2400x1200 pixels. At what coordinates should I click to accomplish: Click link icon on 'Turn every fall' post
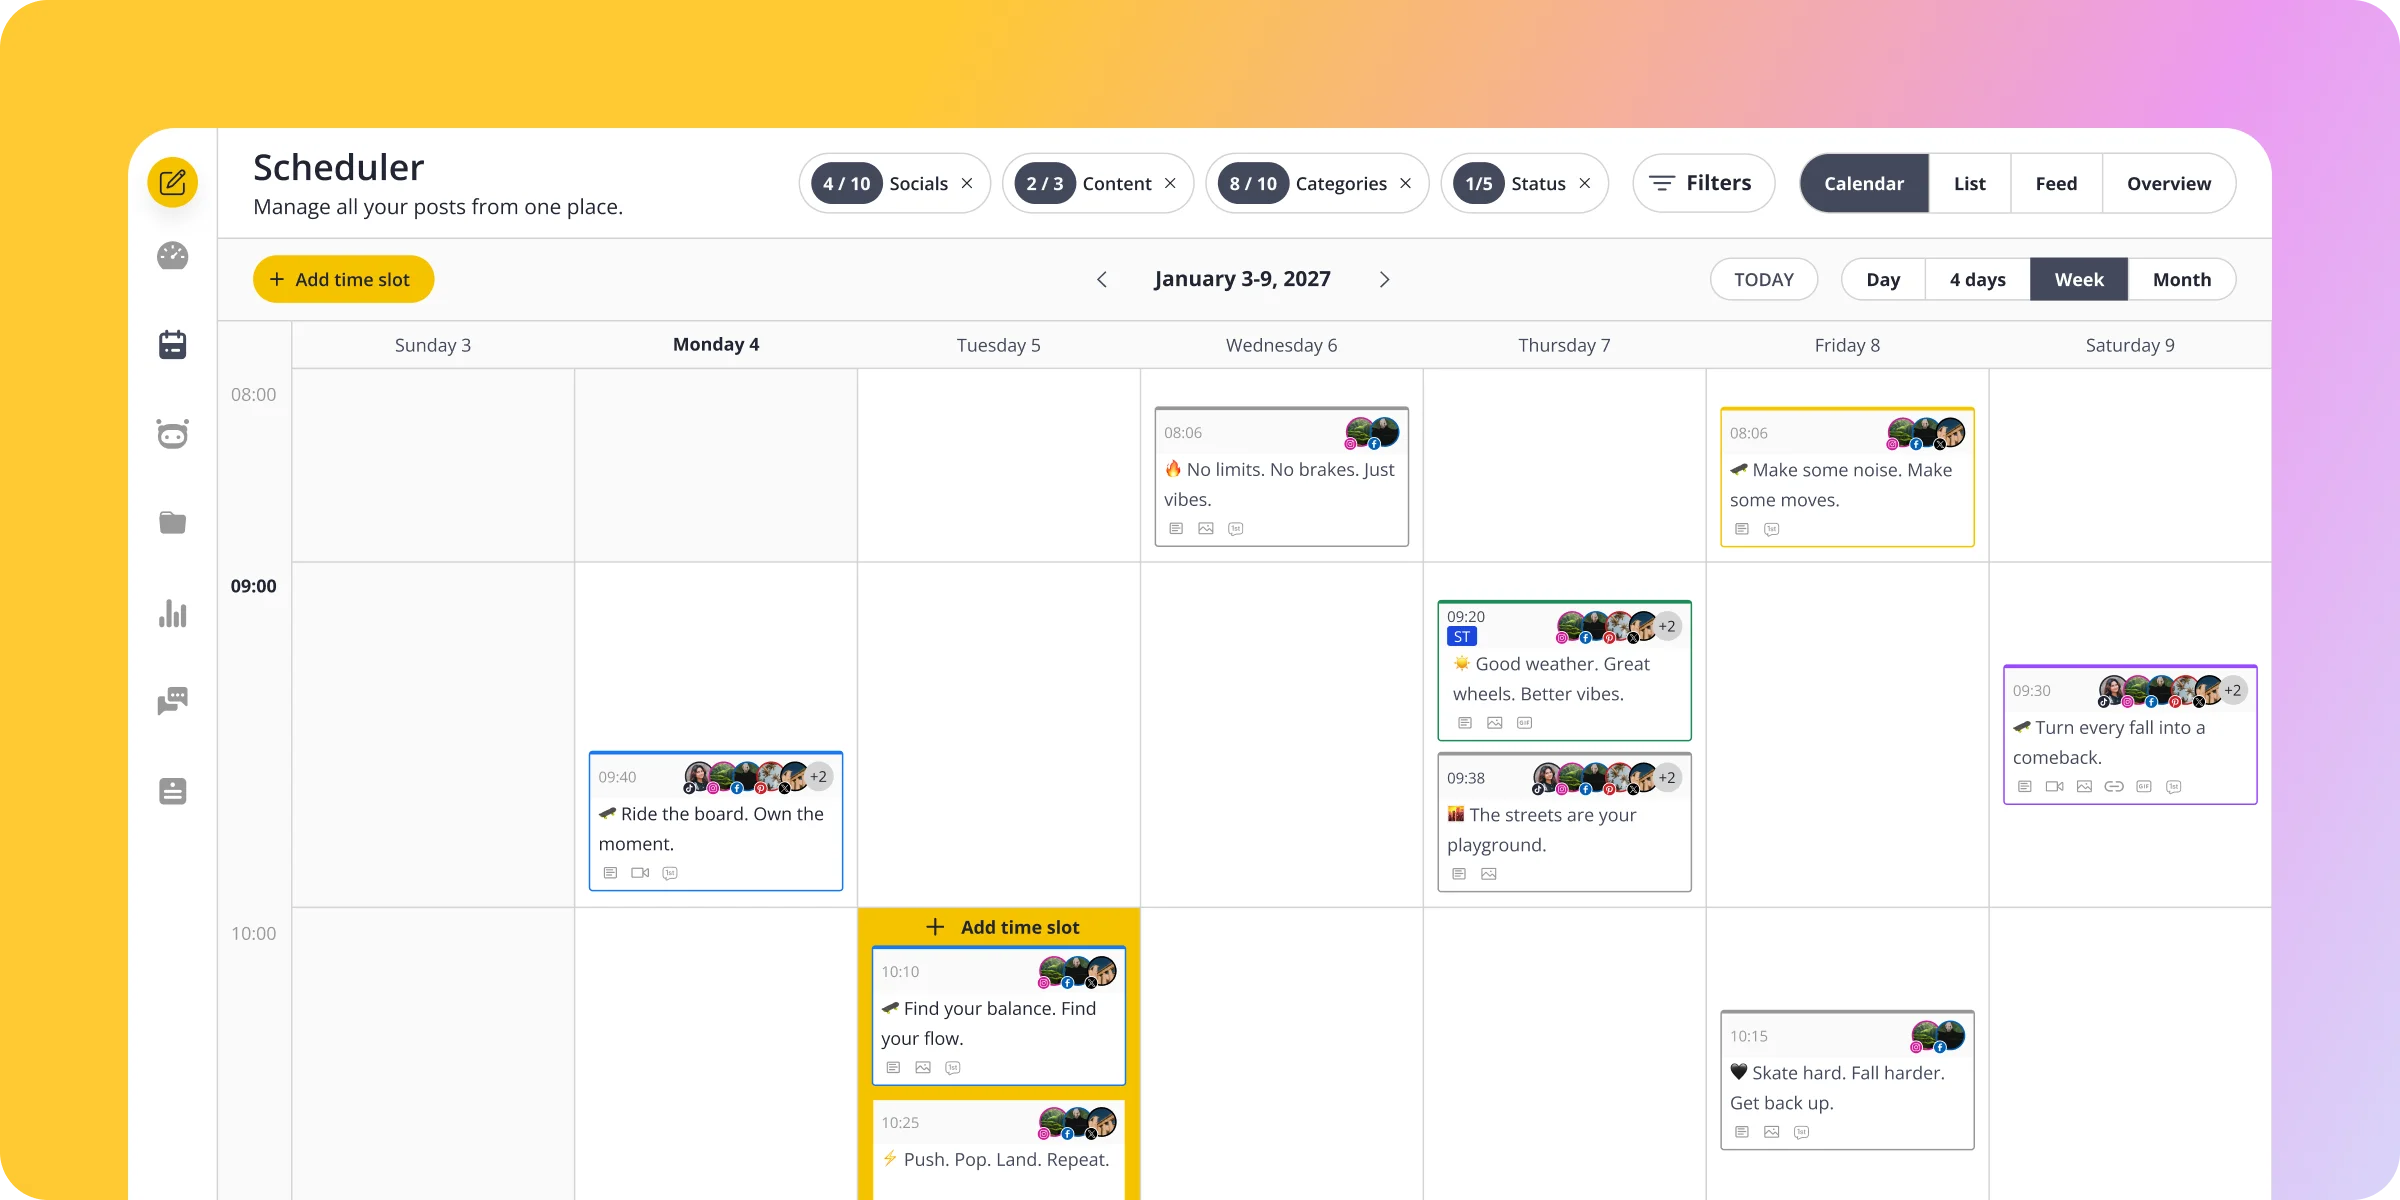click(x=2114, y=787)
